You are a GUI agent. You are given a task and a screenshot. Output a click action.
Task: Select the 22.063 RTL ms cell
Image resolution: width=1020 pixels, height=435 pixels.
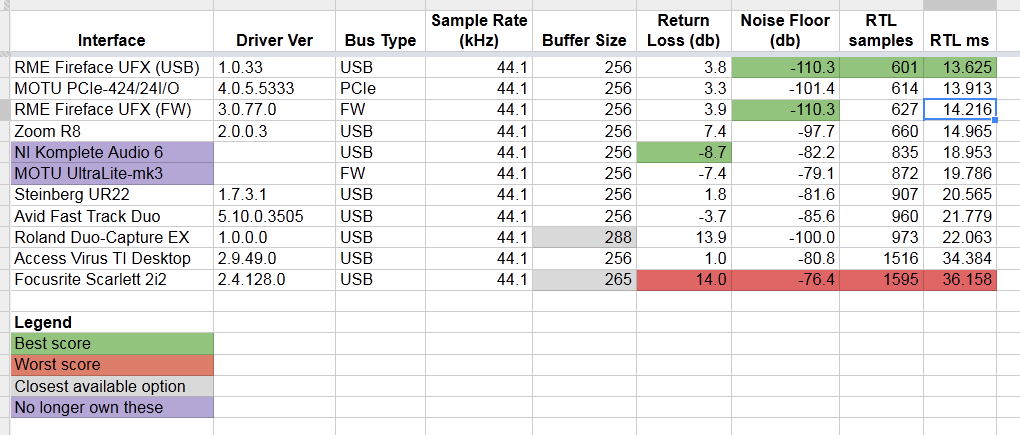(960, 237)
